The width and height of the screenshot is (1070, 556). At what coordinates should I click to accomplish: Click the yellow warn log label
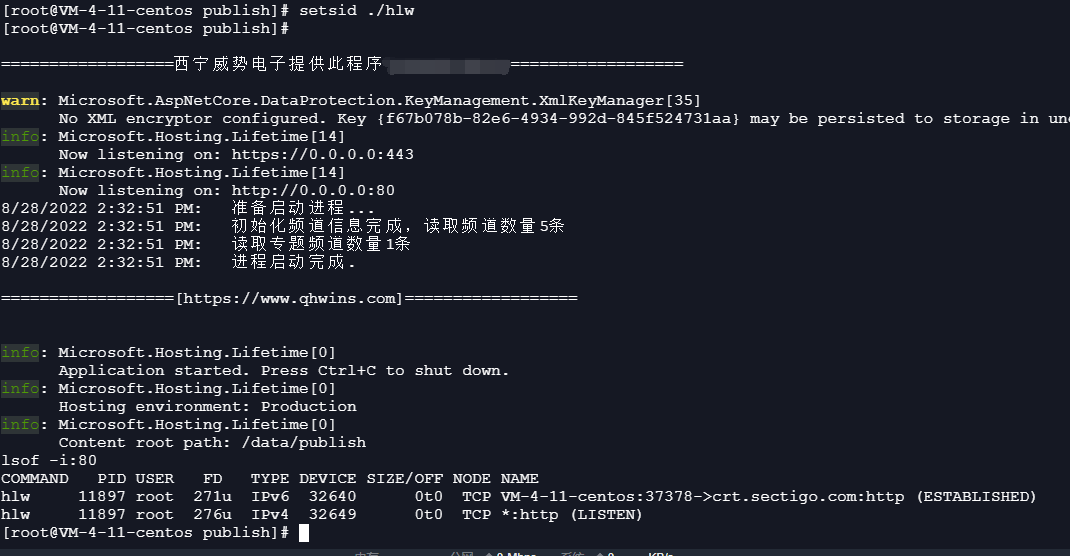tap(20, 101)
